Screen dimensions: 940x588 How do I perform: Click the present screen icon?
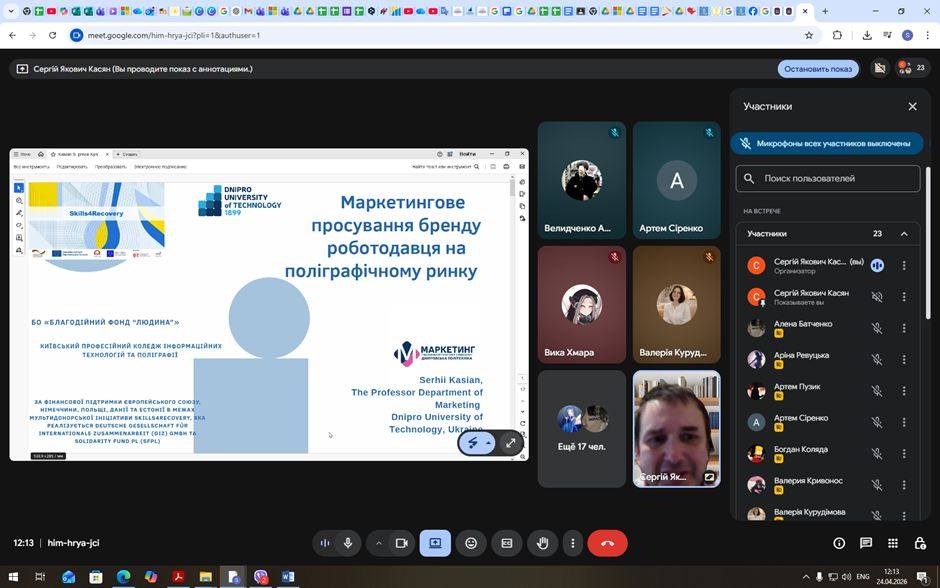435,543
